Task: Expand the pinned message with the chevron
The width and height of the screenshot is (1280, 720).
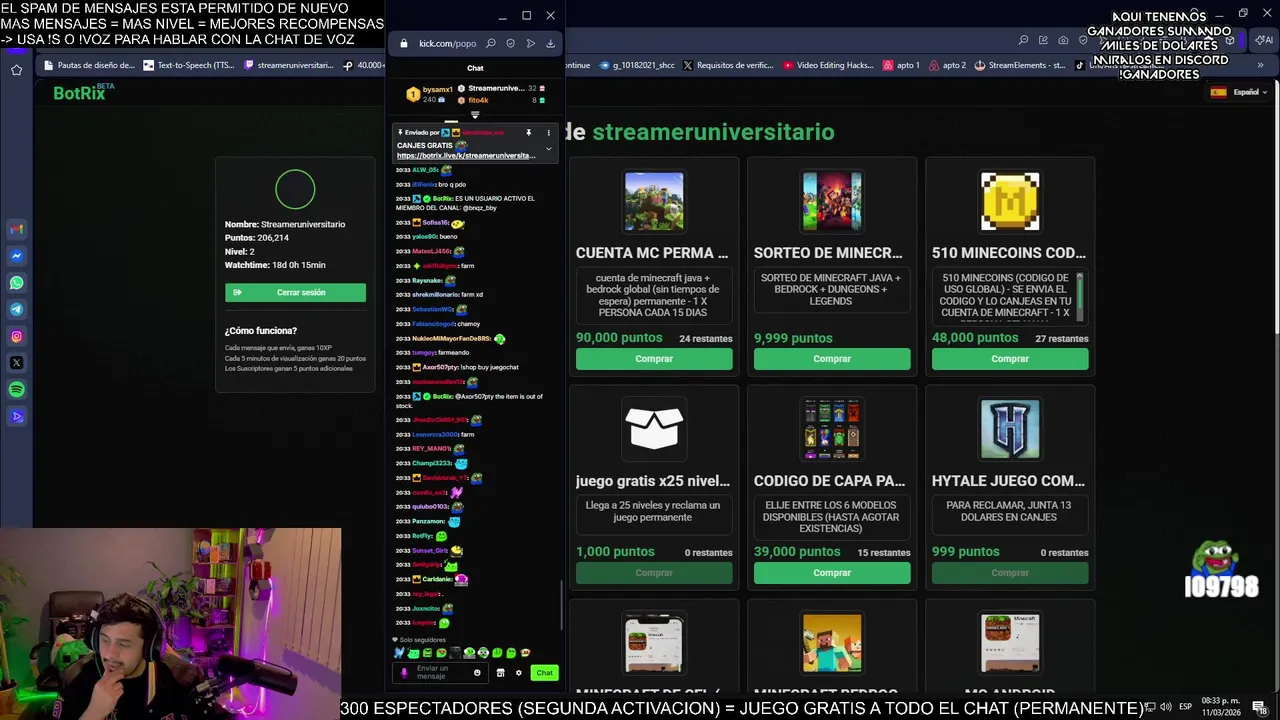Action: (548, 149)
